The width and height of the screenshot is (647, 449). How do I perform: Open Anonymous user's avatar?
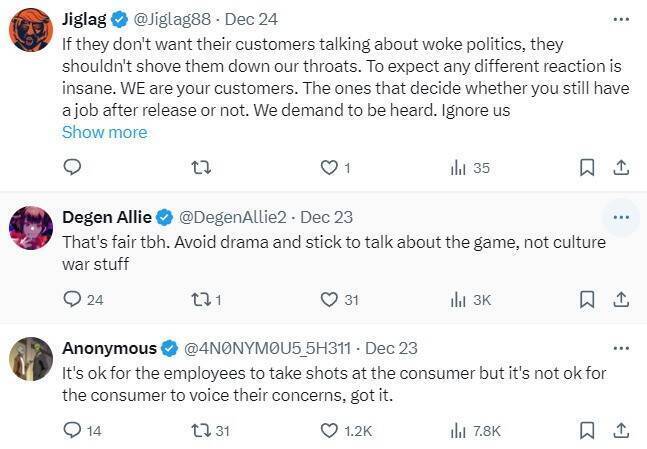(x=31, y=359)
